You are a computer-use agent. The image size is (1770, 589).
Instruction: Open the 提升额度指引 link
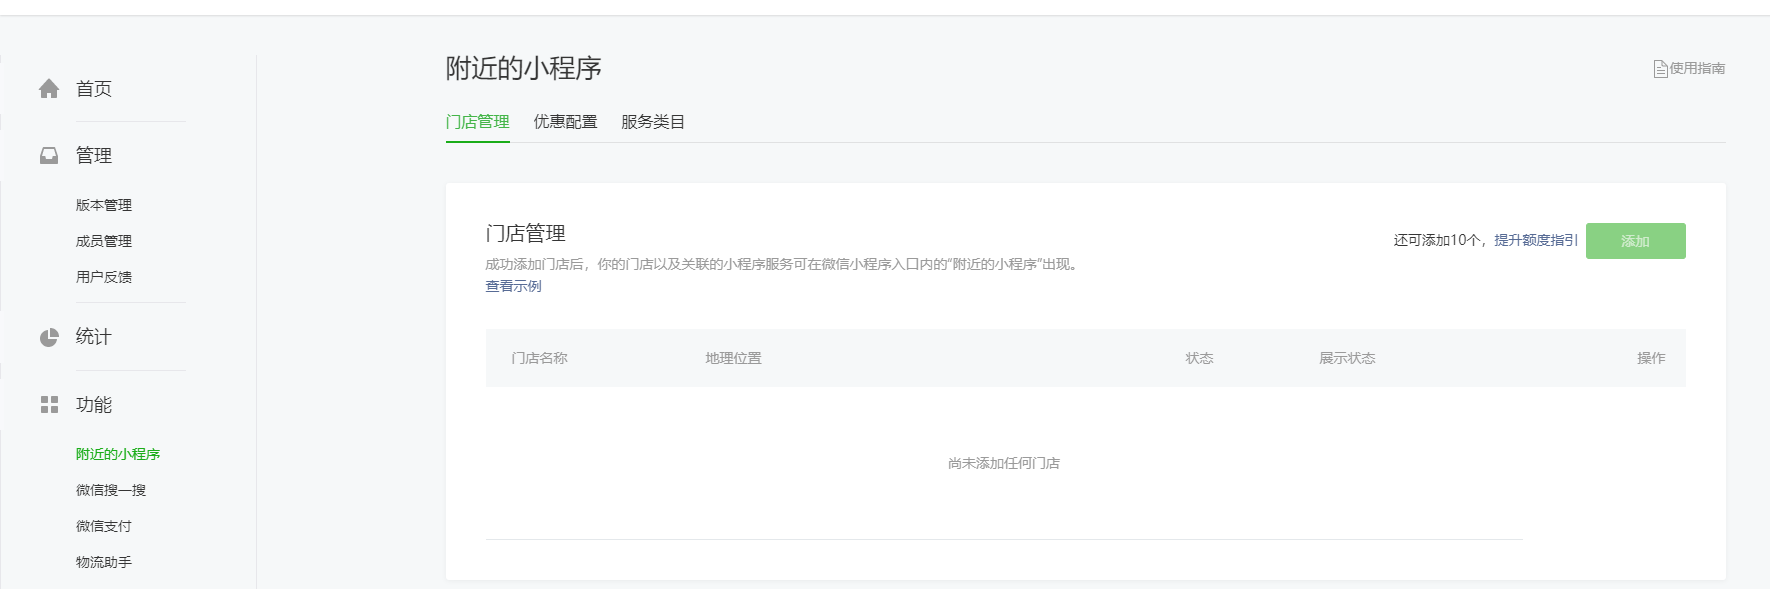coord(1536,240)
